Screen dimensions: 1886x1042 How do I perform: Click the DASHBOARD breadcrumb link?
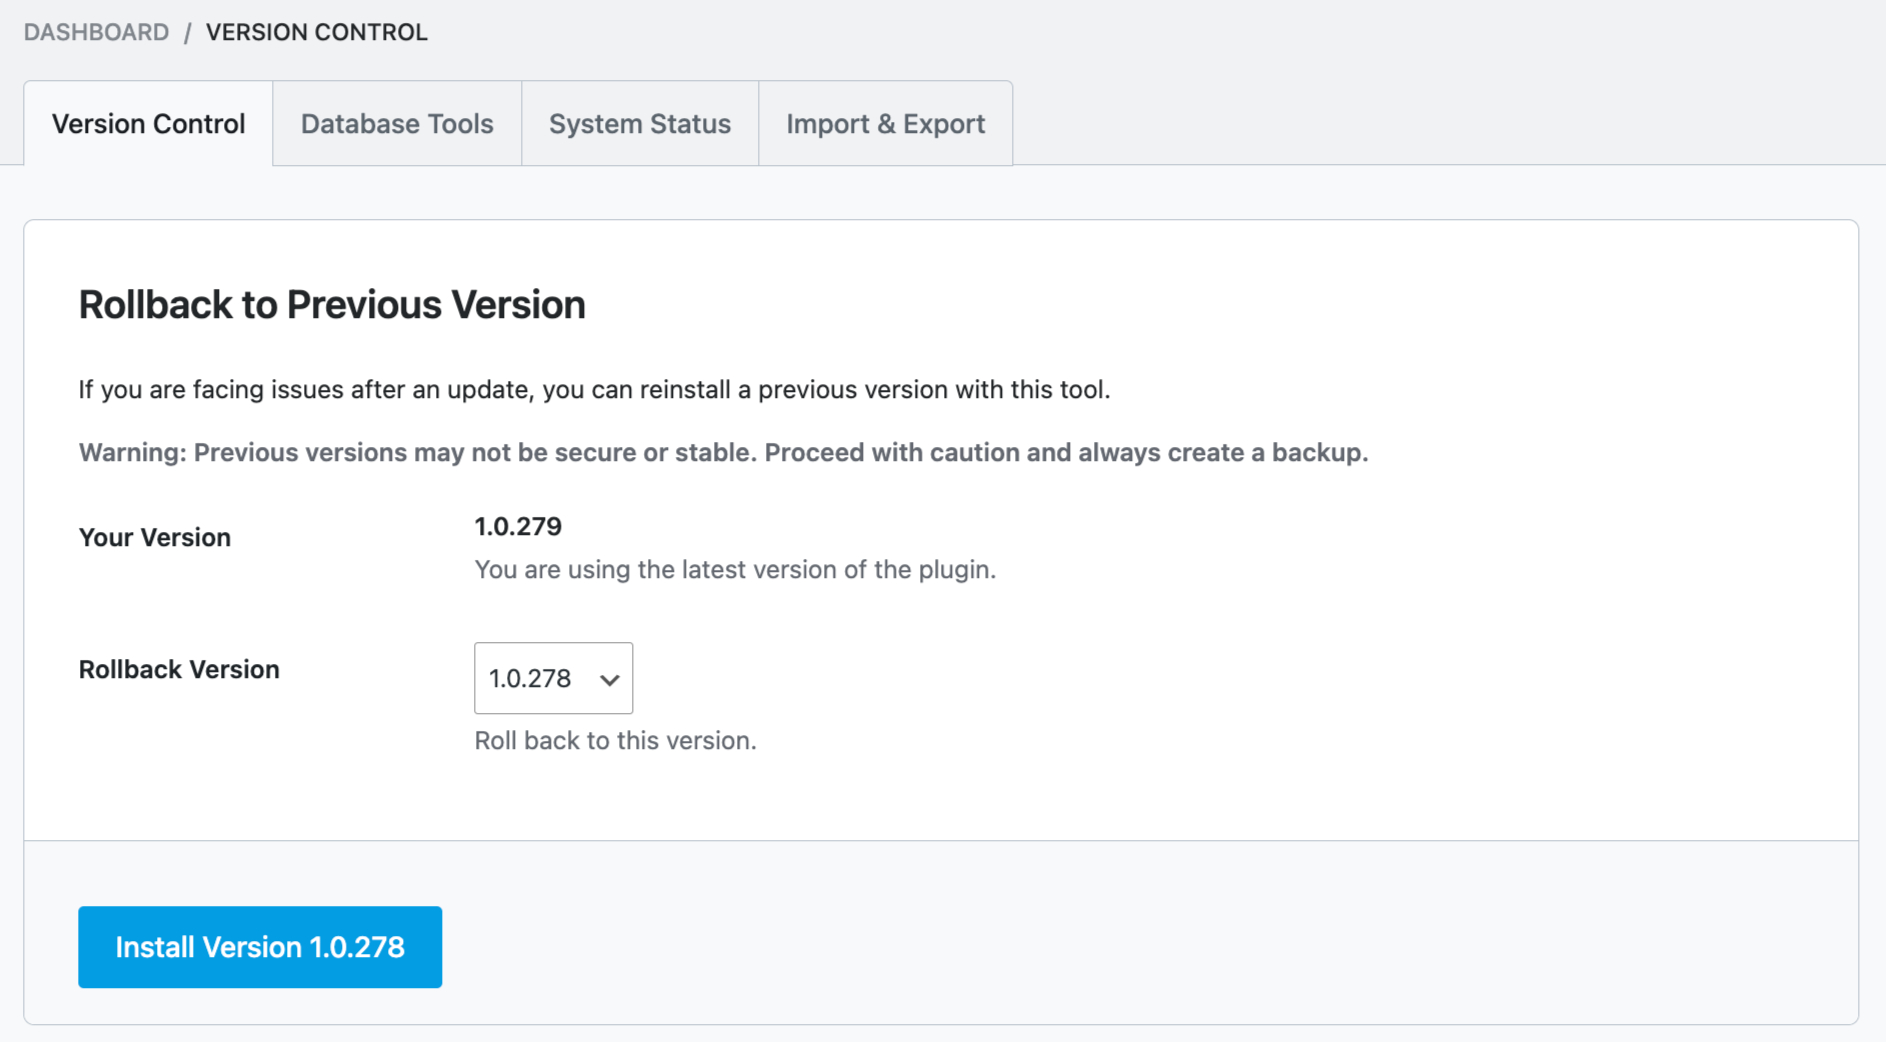click(97, 32)
